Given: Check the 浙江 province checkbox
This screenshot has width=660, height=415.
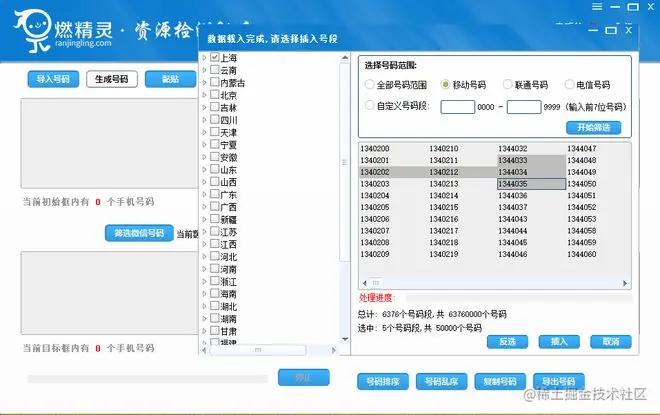Looking at the screenshot, I should click(x=215, y=281).
